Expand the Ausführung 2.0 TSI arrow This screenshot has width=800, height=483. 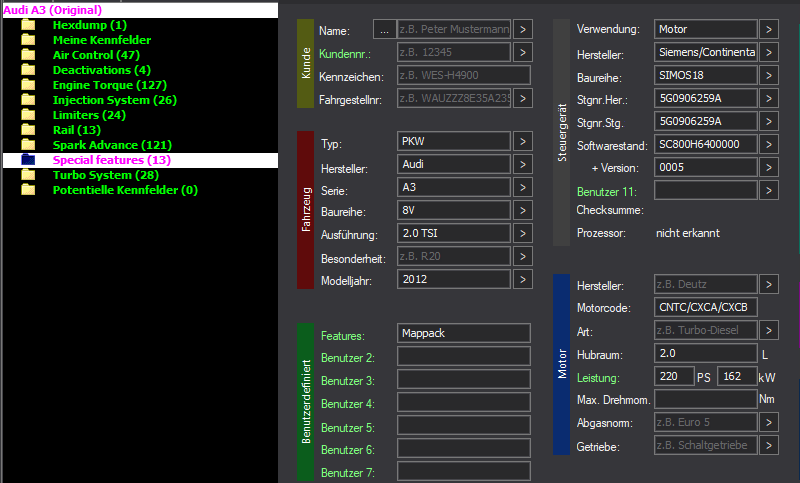click(x=523, y=233)
